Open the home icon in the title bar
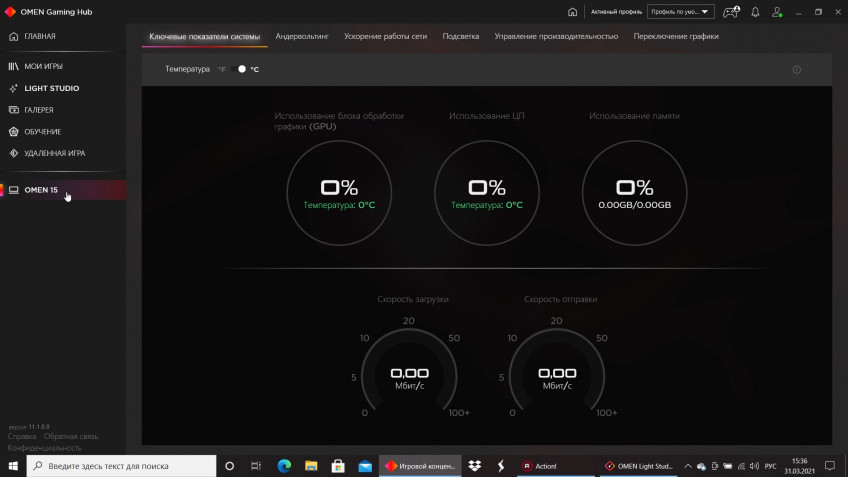 (x=572, y=12)
